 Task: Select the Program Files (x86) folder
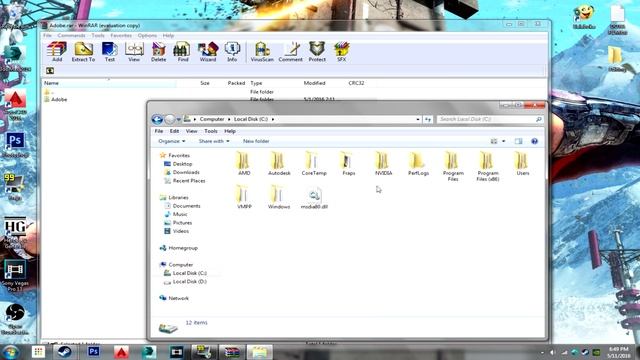[x=487, y=167]
